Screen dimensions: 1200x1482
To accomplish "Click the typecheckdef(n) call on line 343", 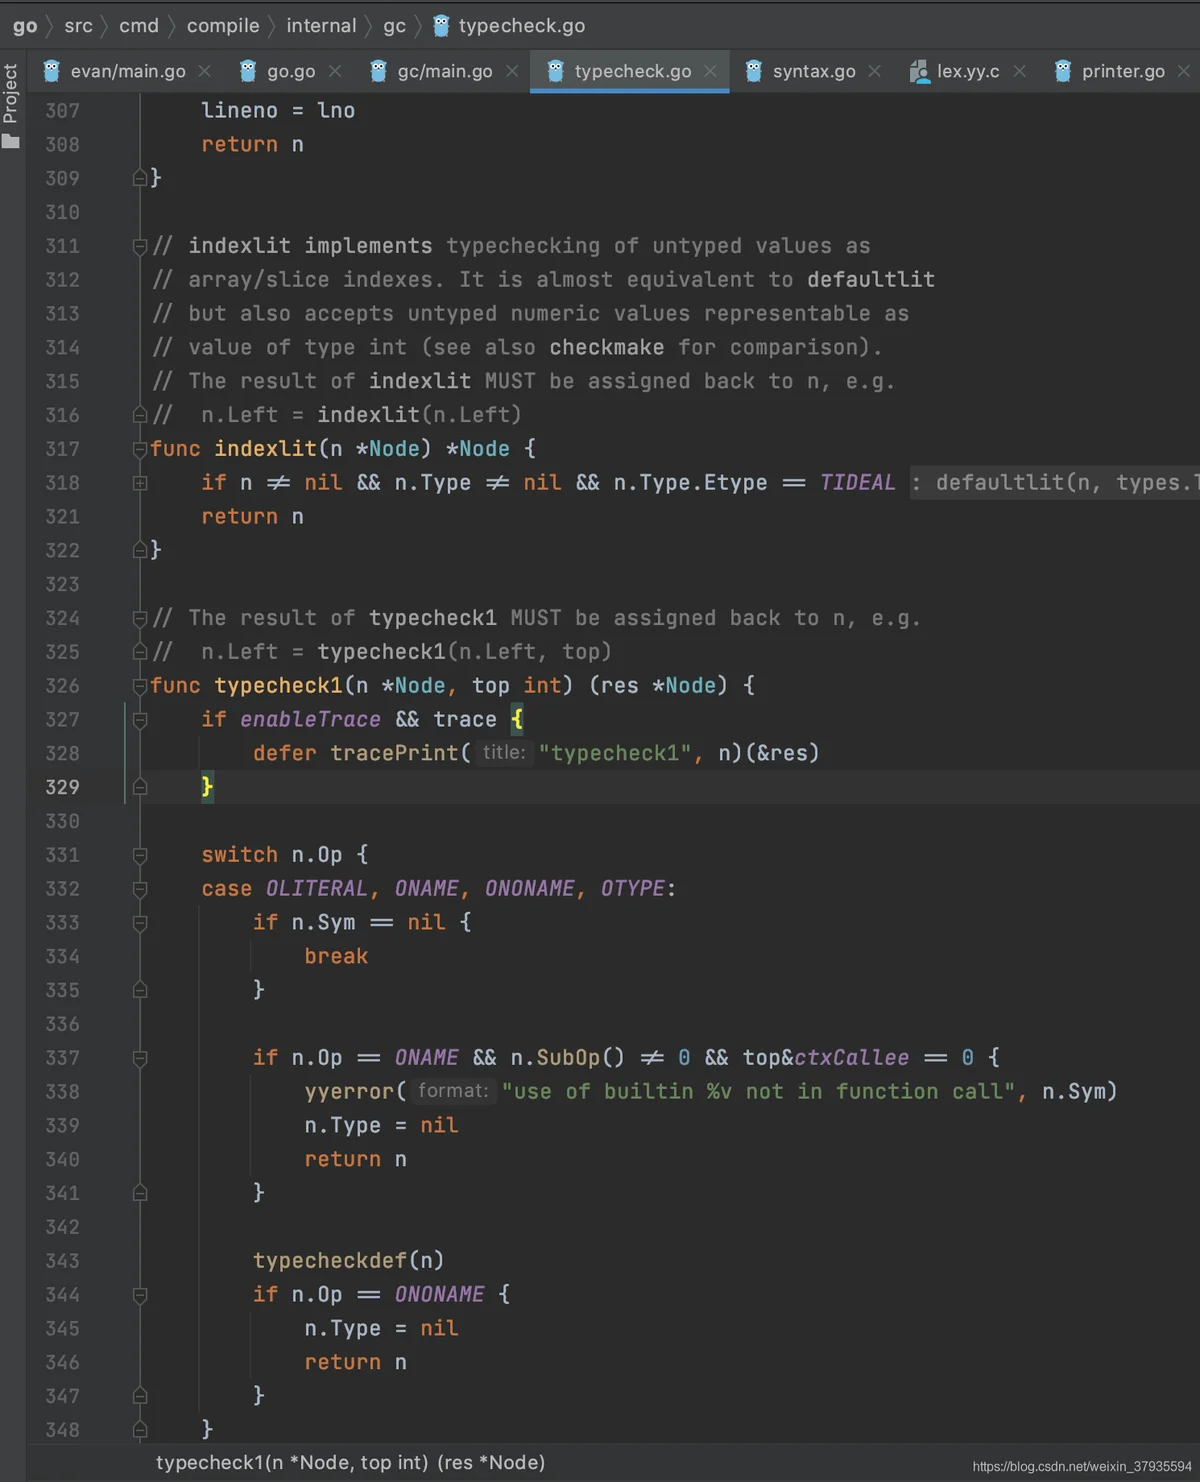I will [348, 1261].
